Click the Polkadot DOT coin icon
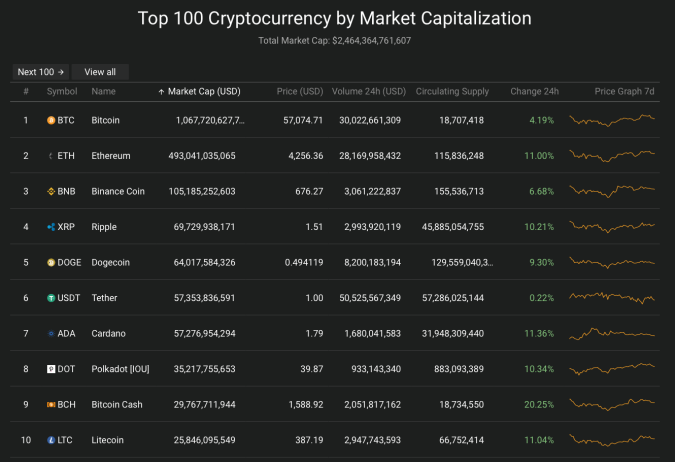 click(x=51, y=369)
